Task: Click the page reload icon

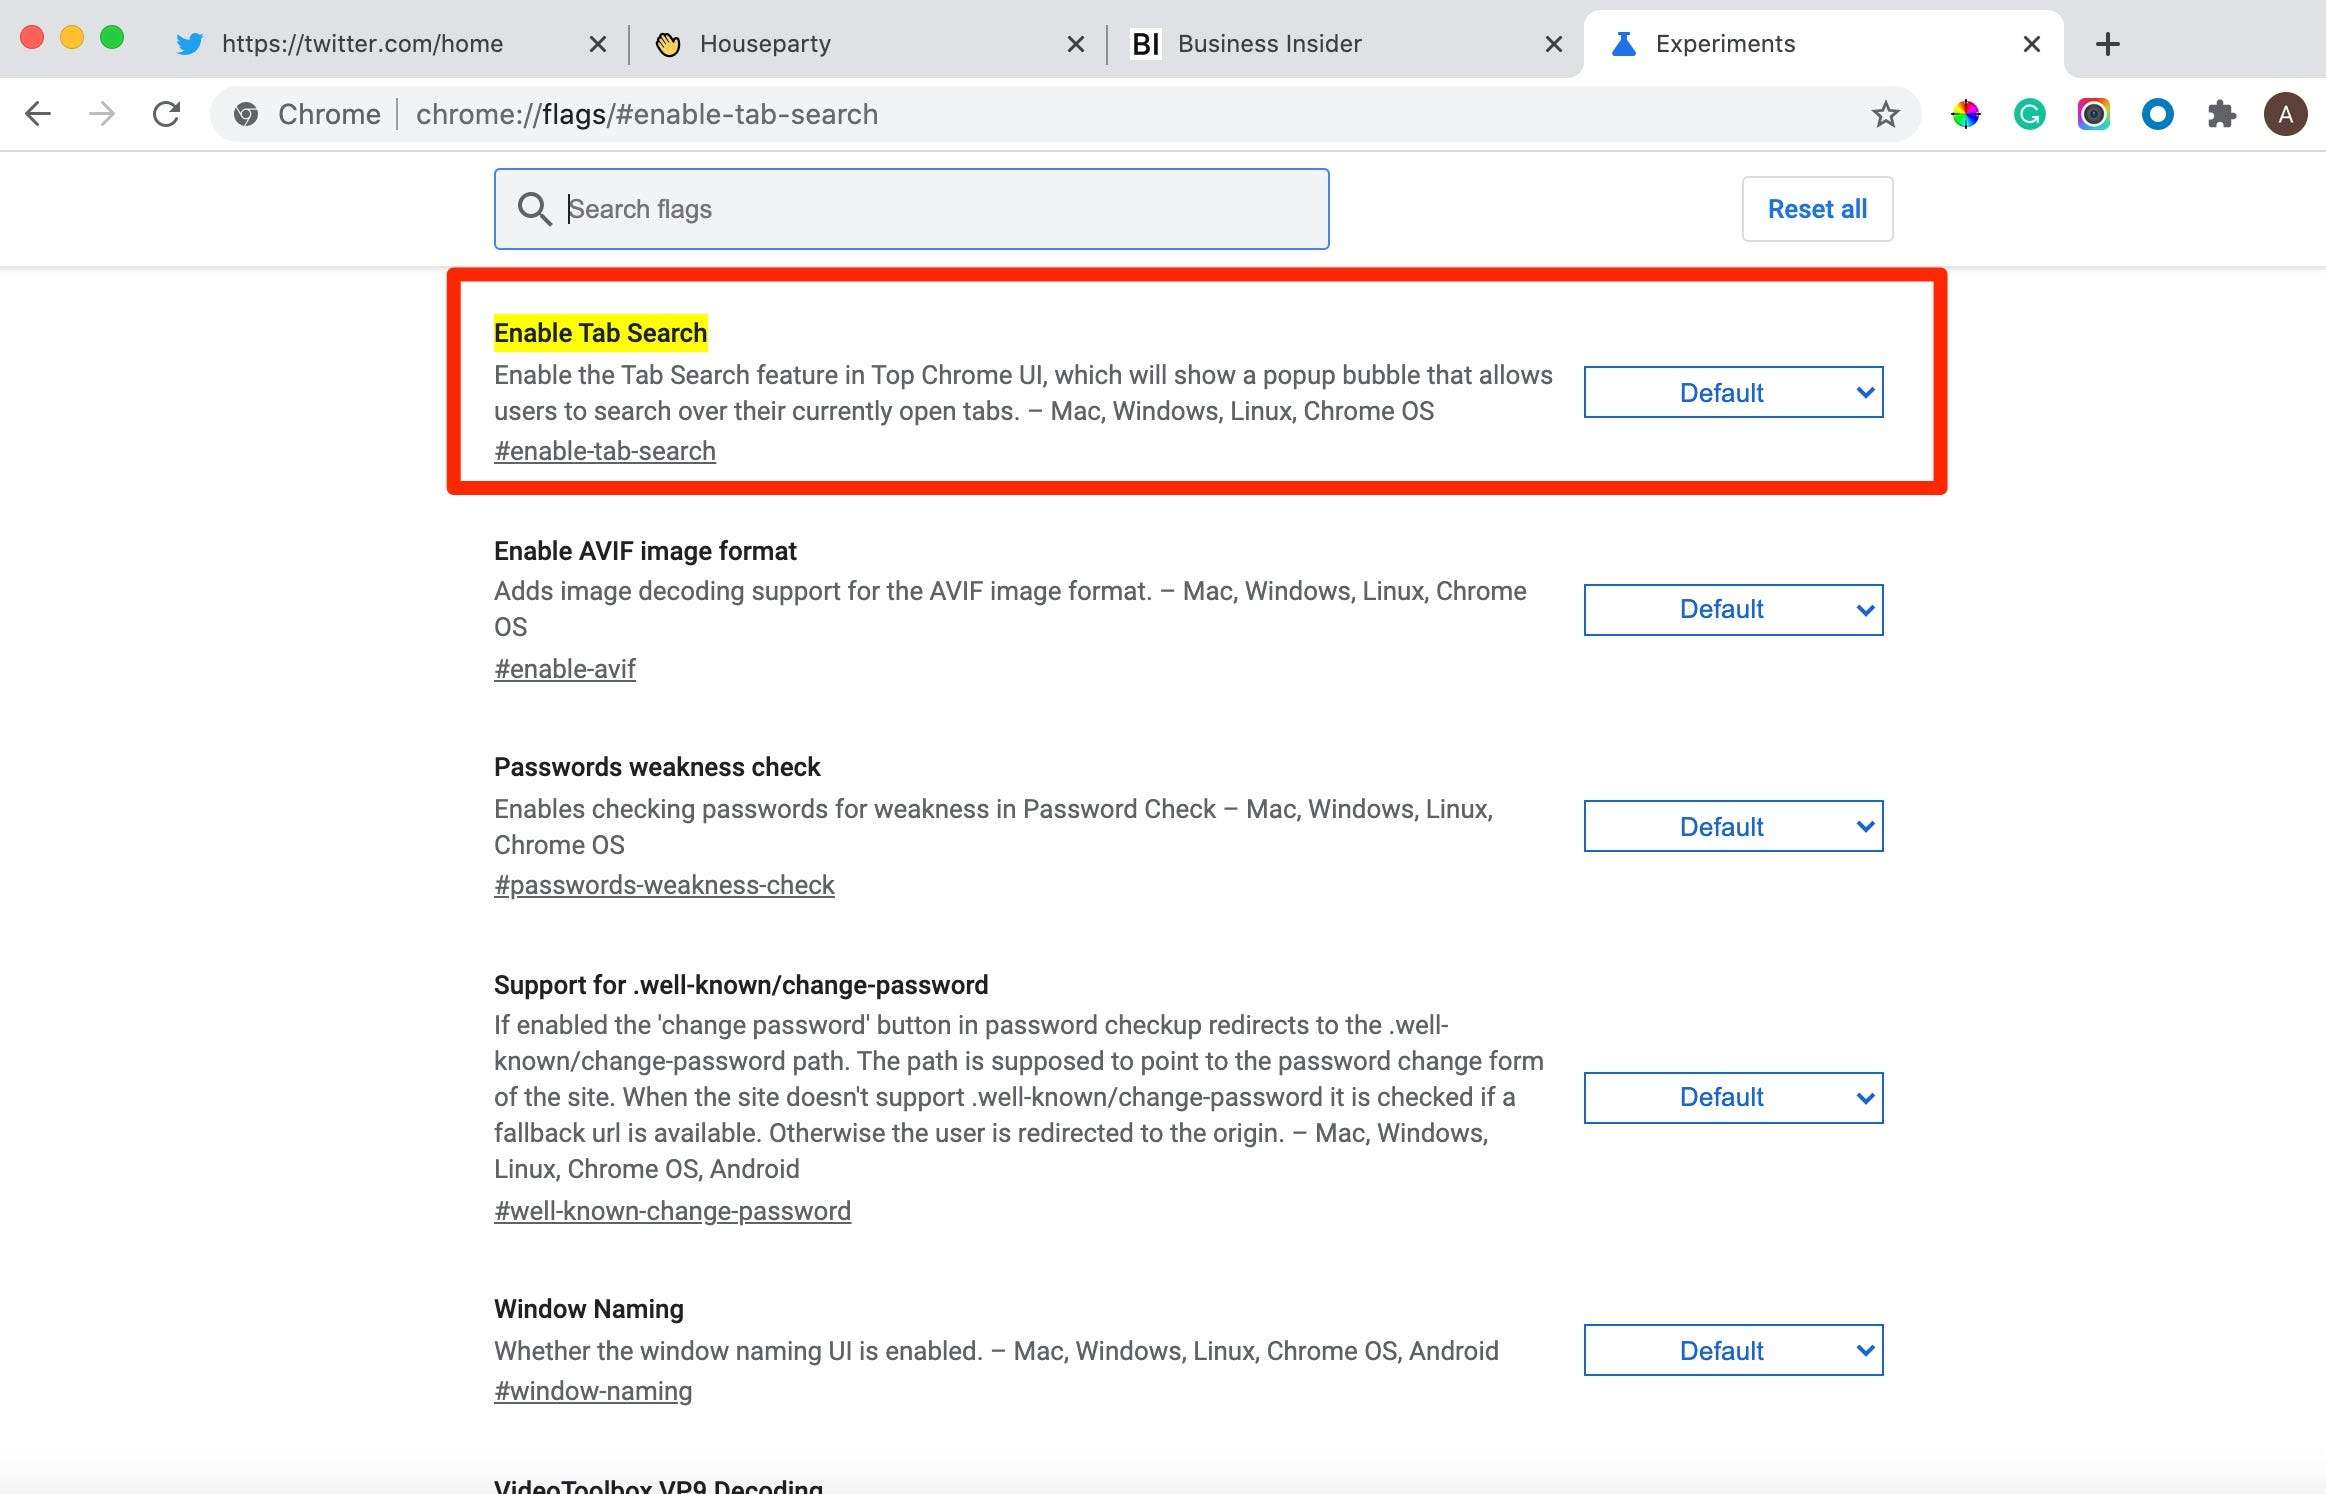Action: coord(164,114)
